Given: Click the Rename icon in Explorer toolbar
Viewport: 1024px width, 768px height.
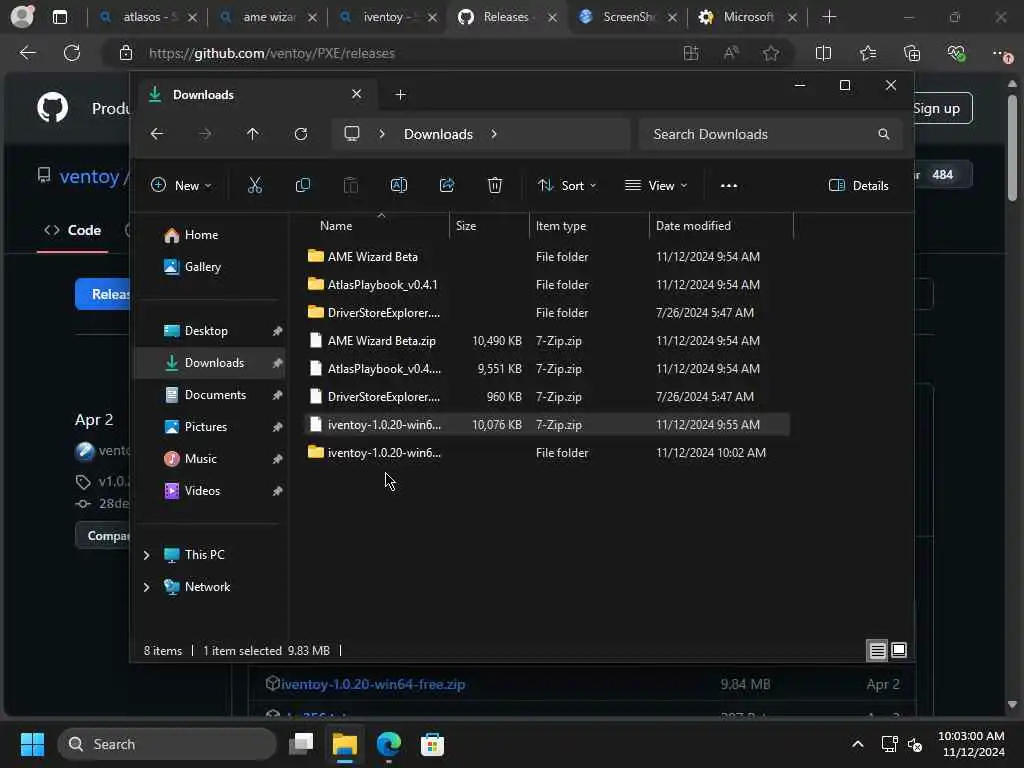Looking at the screenshot, I should pyautogui.click(x=398, y=185).
